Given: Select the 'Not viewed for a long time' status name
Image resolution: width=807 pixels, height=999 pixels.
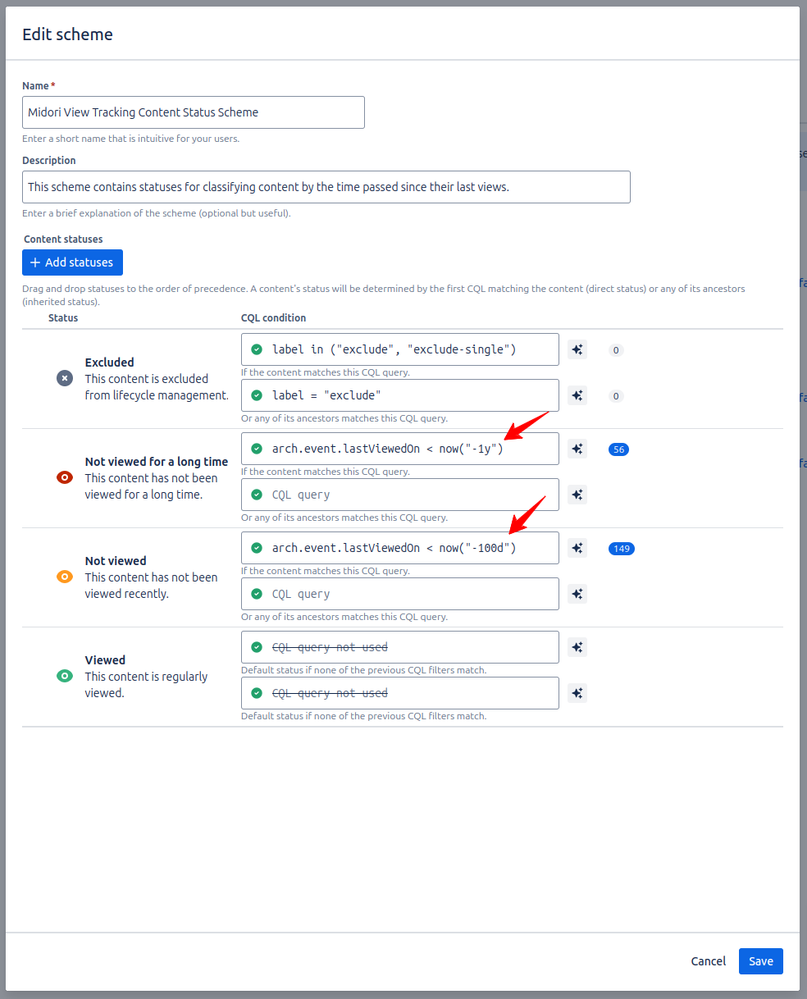Looking at the screenshot, I should (x=156, y=461).
